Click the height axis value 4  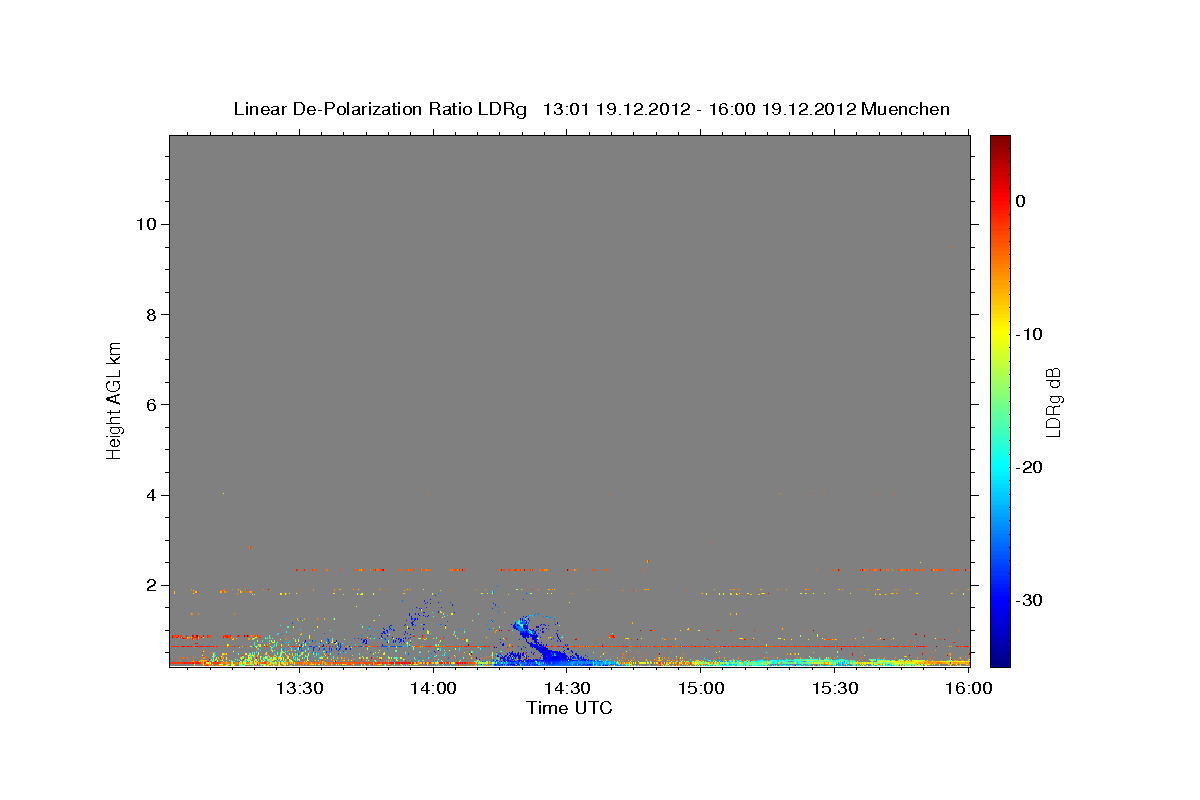click(x=149, y=495)
